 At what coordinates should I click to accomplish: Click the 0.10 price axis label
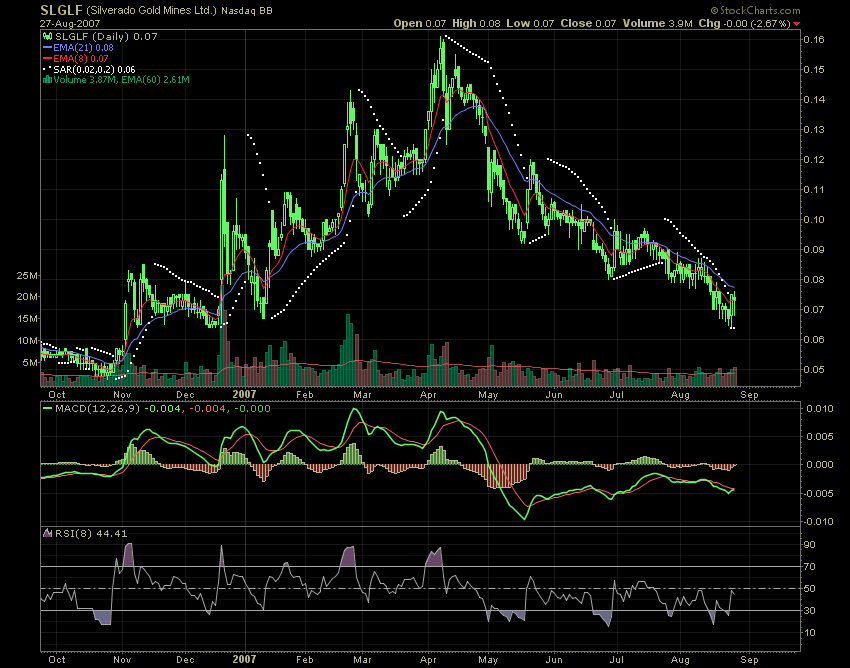(x=814, y=220)
